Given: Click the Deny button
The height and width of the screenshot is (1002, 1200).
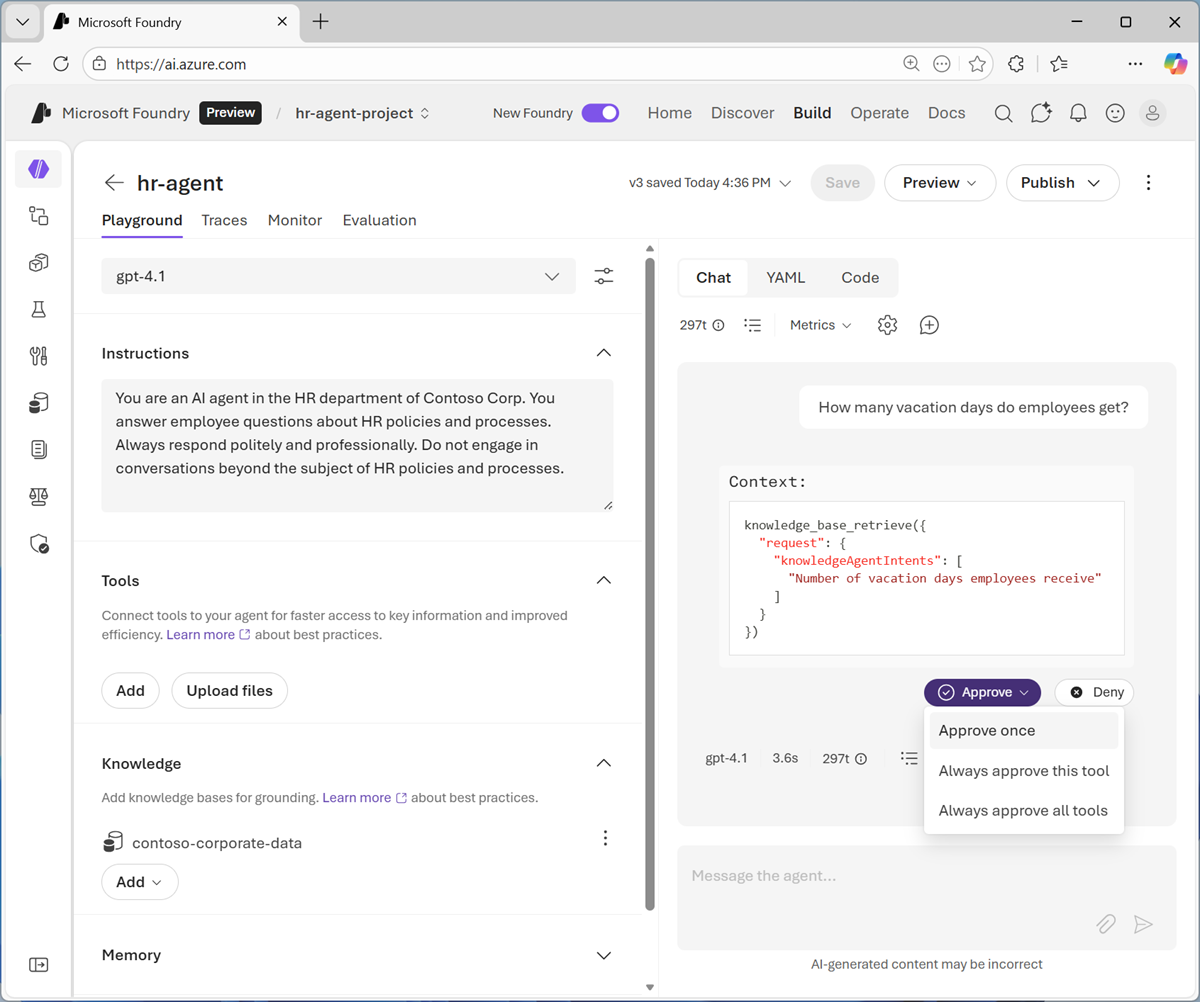Looking at the screenshot, I should [x=1094, y=692].
